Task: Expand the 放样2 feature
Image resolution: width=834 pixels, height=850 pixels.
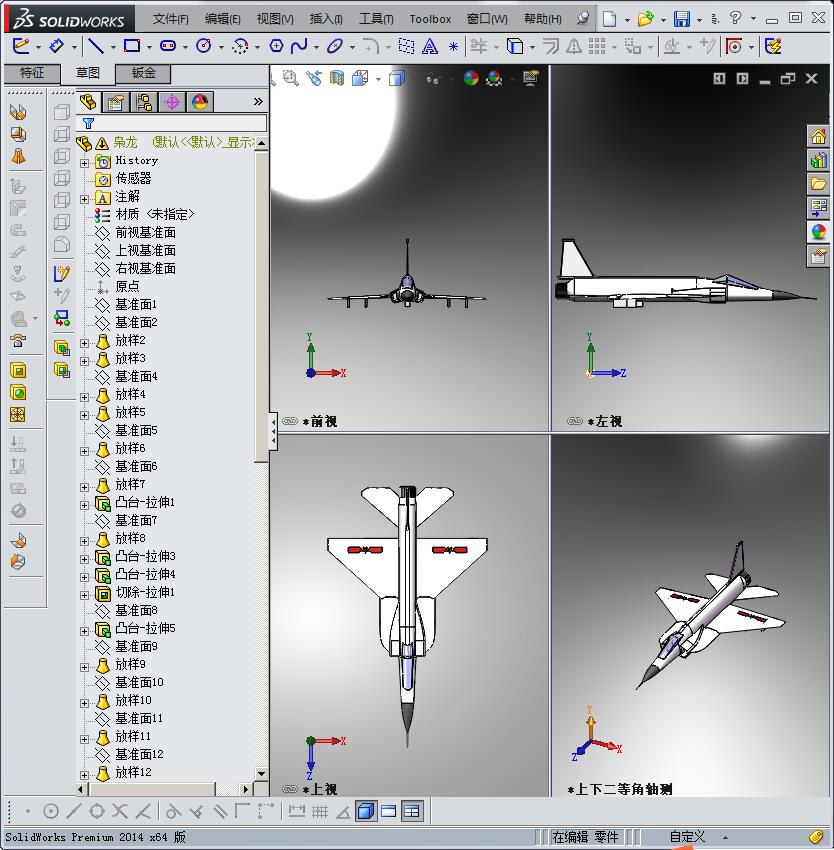Action: pos(85,343)
